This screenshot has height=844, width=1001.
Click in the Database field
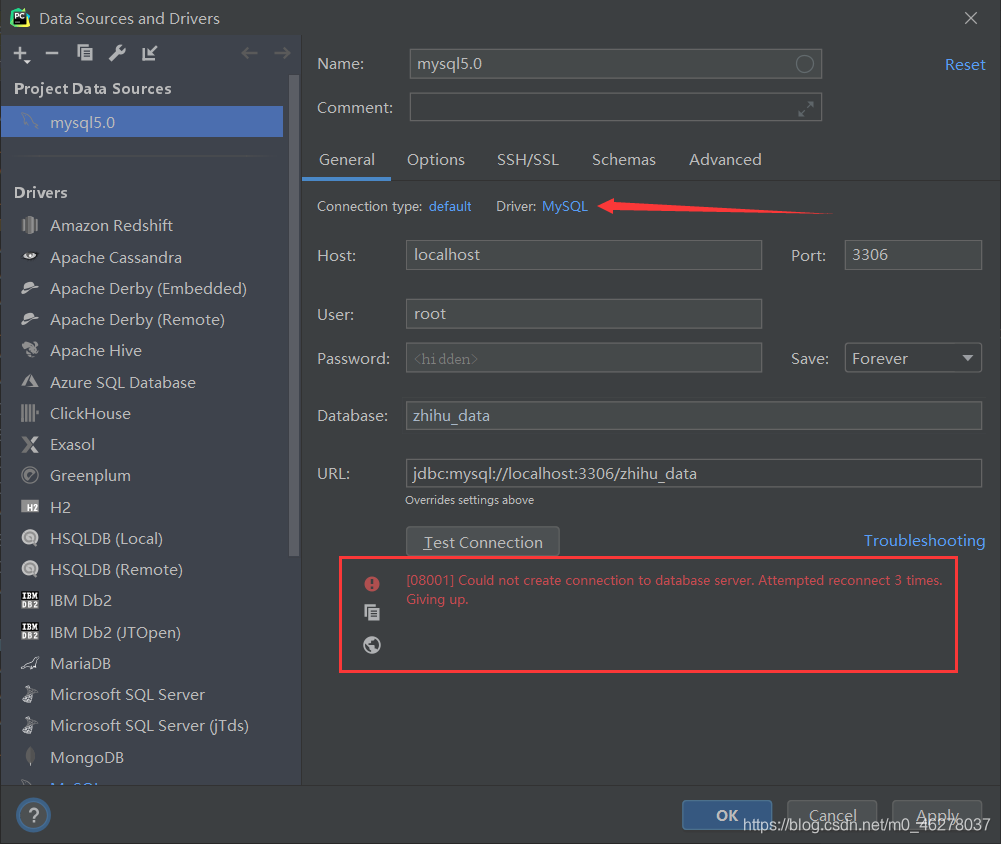coord(693,416)
